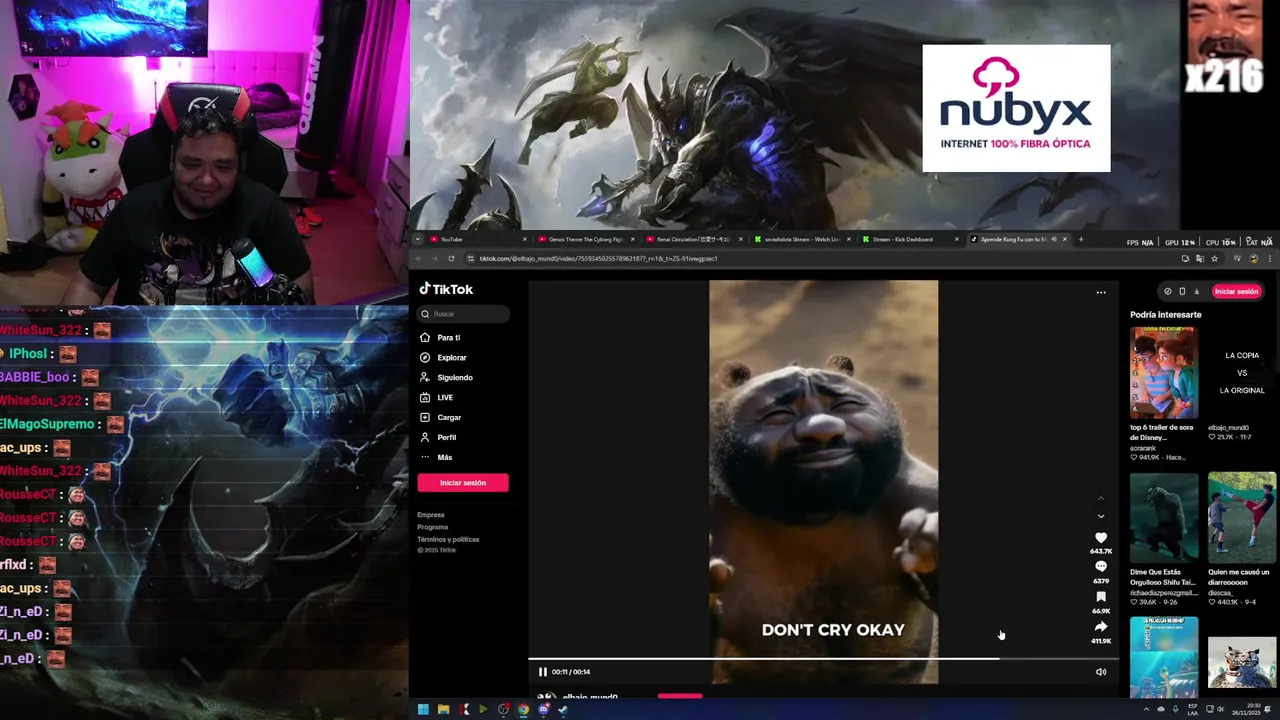Click the elbajo_mund0 author name

point(590,697)
